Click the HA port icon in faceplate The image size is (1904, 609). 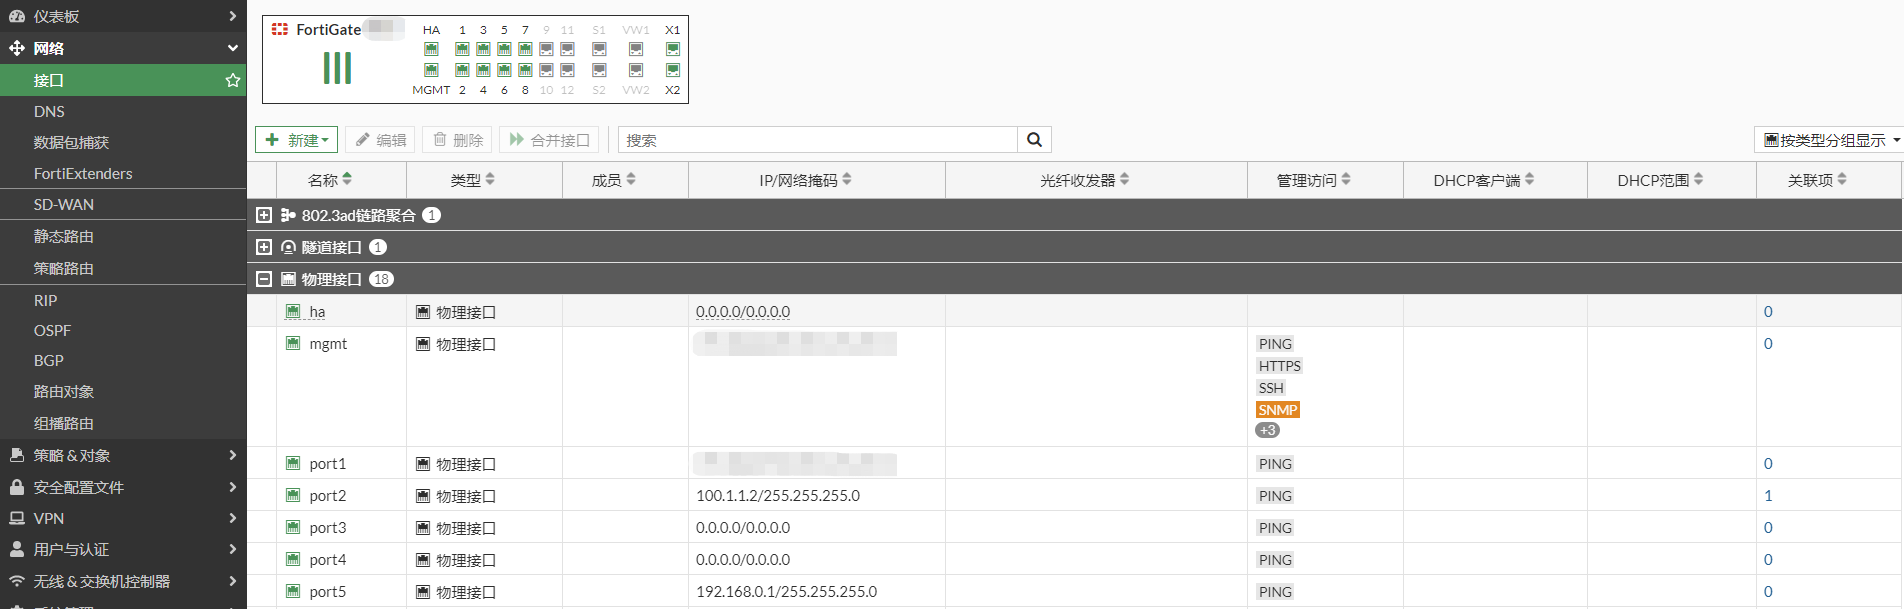pos(431,49)
